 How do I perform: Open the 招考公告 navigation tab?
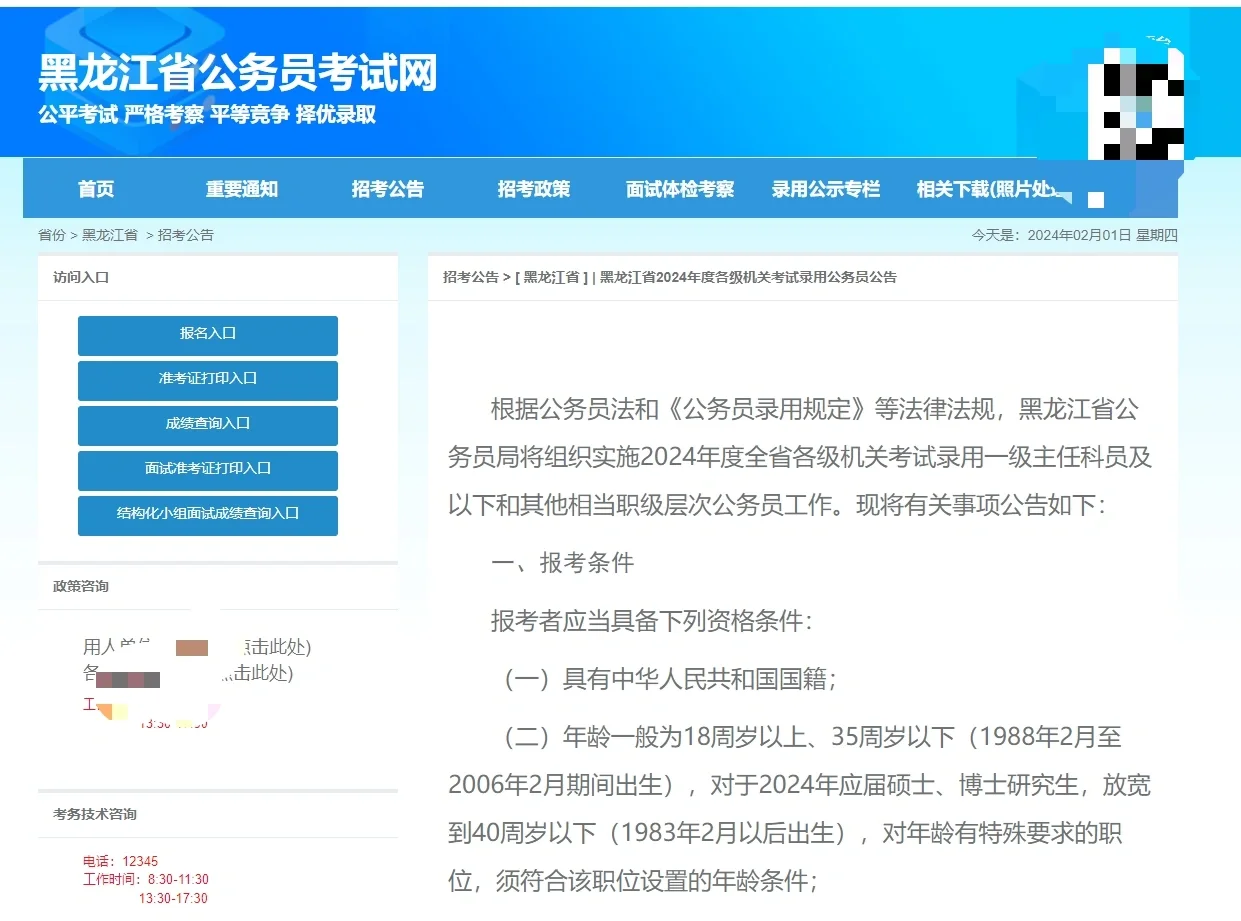388,188
